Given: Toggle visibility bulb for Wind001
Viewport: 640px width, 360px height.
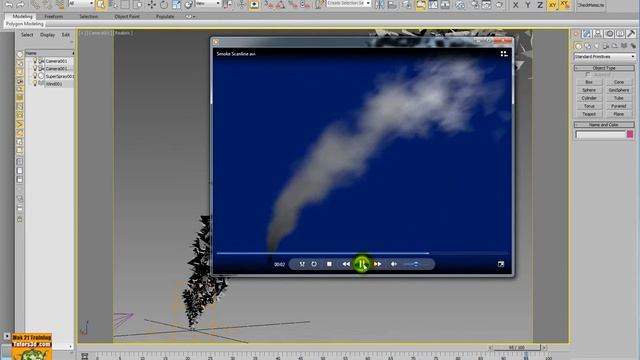Looking at the screenshot, I should click(35, 83).
